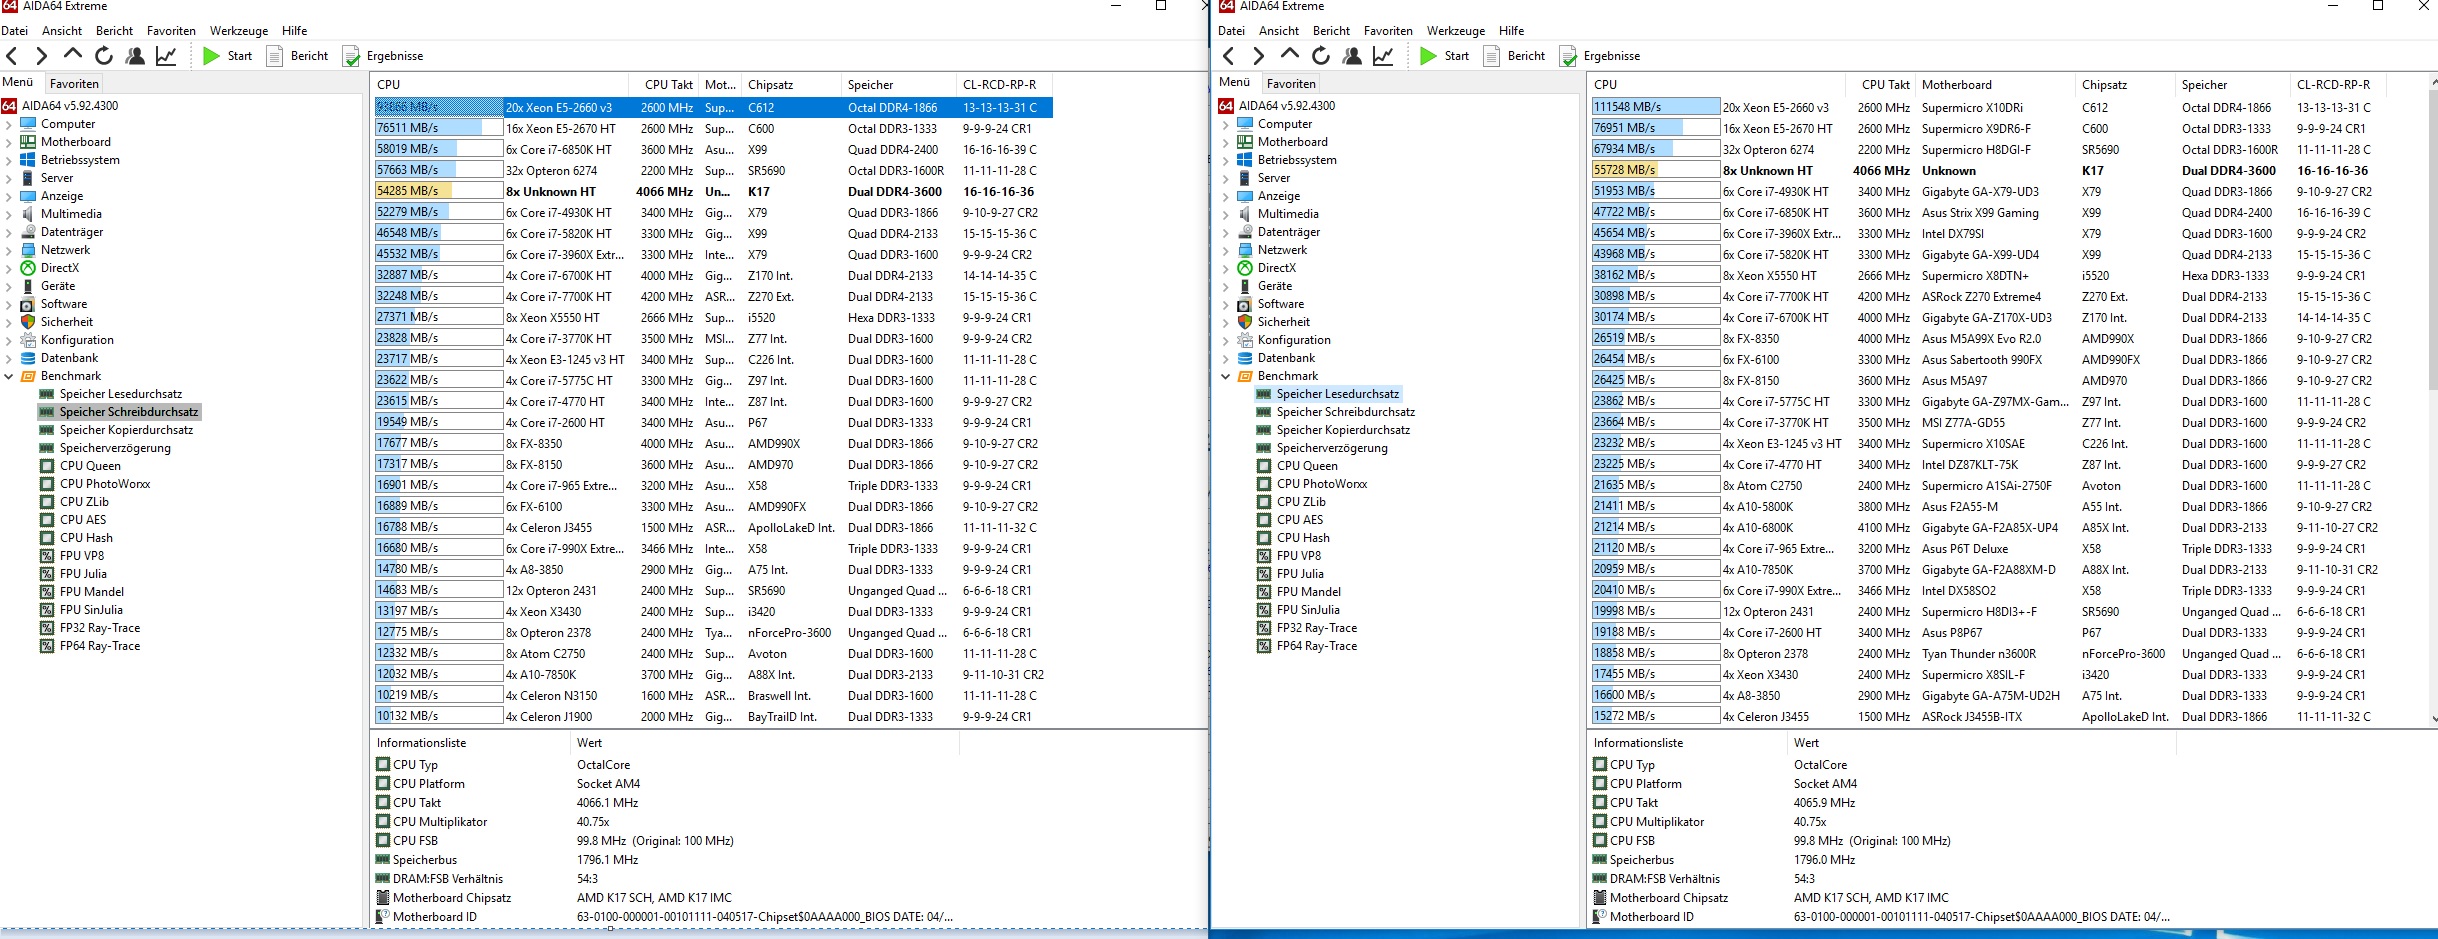Switch to Favoriten tab in left window sidebar
Image resolution: width=2438 pixels, height=939 pixels.
point(74,84)
